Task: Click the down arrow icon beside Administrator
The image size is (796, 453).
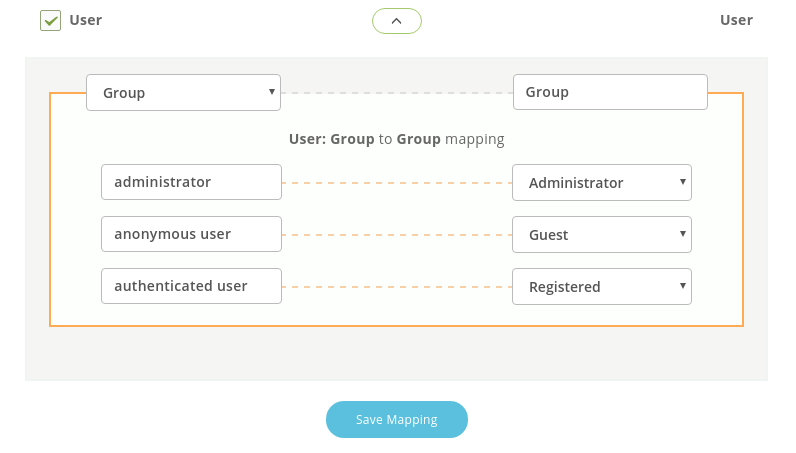Action: [x=683, y=182]
